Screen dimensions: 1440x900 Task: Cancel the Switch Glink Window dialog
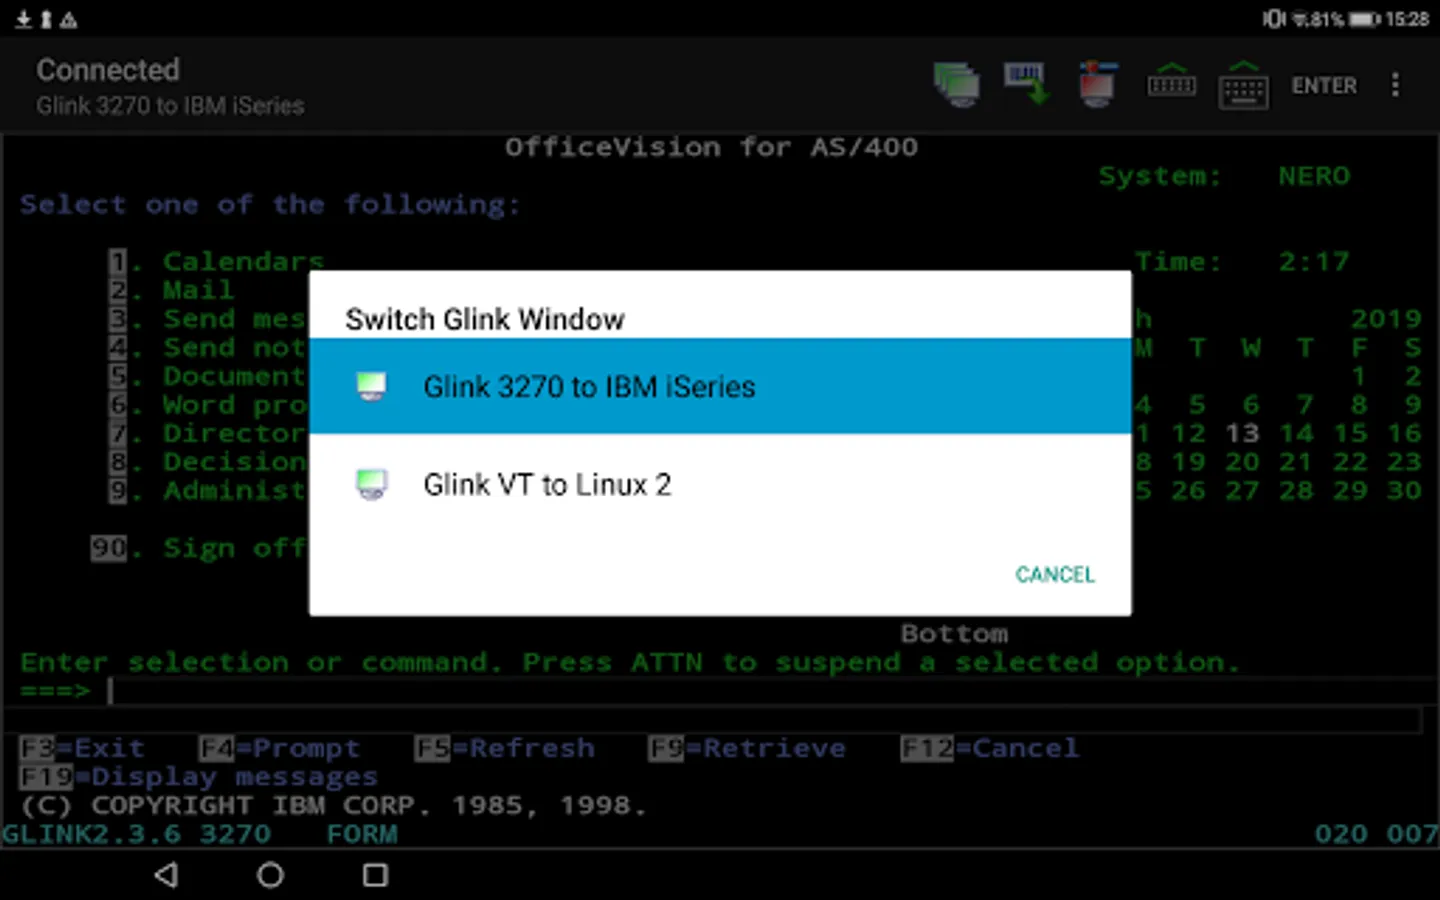coord(1055,574)
